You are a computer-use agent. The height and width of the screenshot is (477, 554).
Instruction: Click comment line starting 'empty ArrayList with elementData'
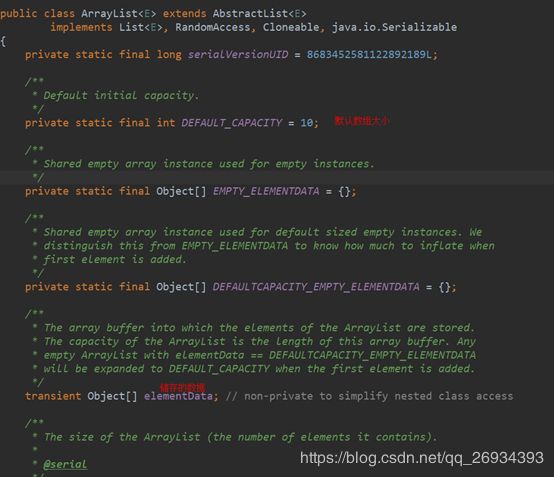coord(260,355)
